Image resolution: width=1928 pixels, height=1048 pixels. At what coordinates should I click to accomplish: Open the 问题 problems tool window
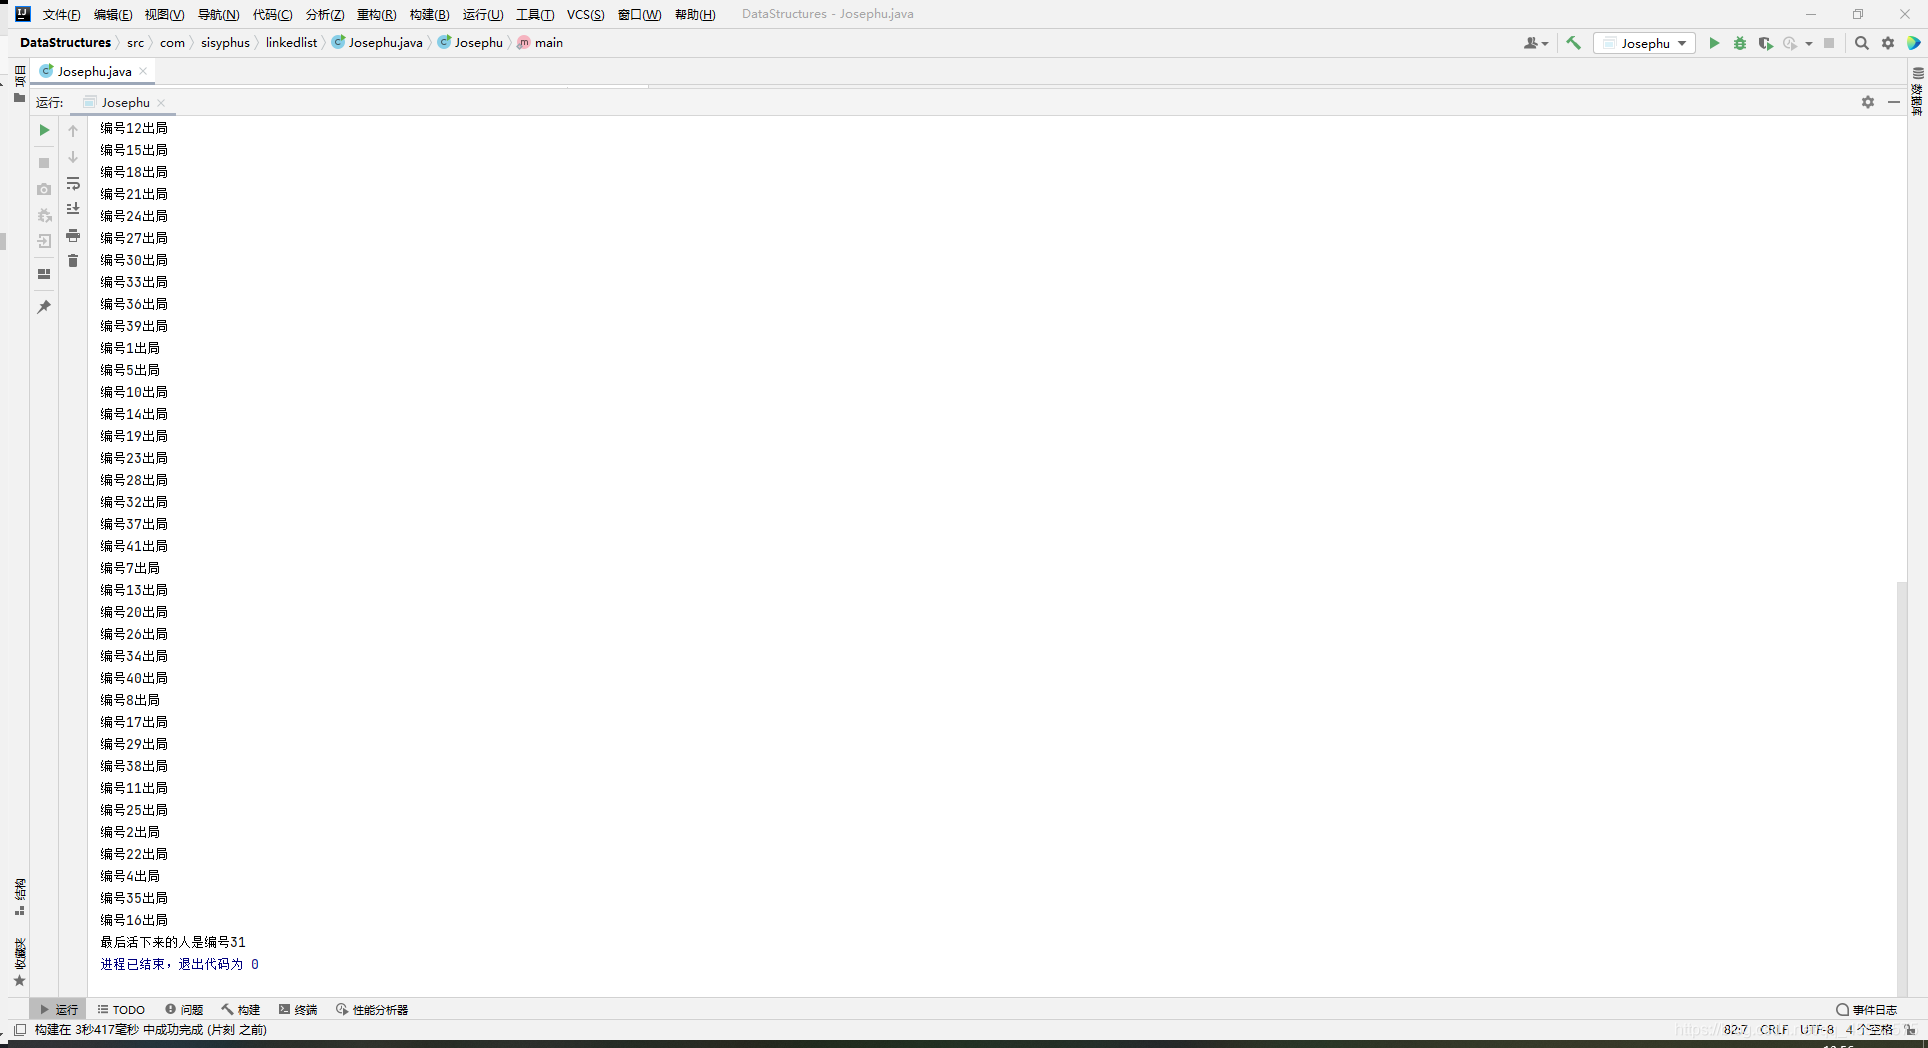[x=184, y=1009]
